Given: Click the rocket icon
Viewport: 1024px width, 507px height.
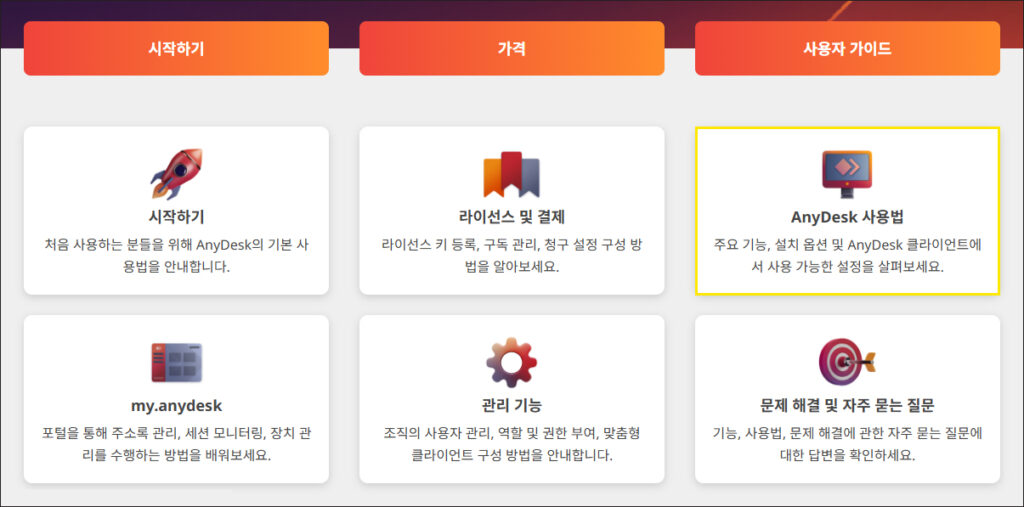Looking at the screenshot, I should pyautogui.click(x=176, y=174).
